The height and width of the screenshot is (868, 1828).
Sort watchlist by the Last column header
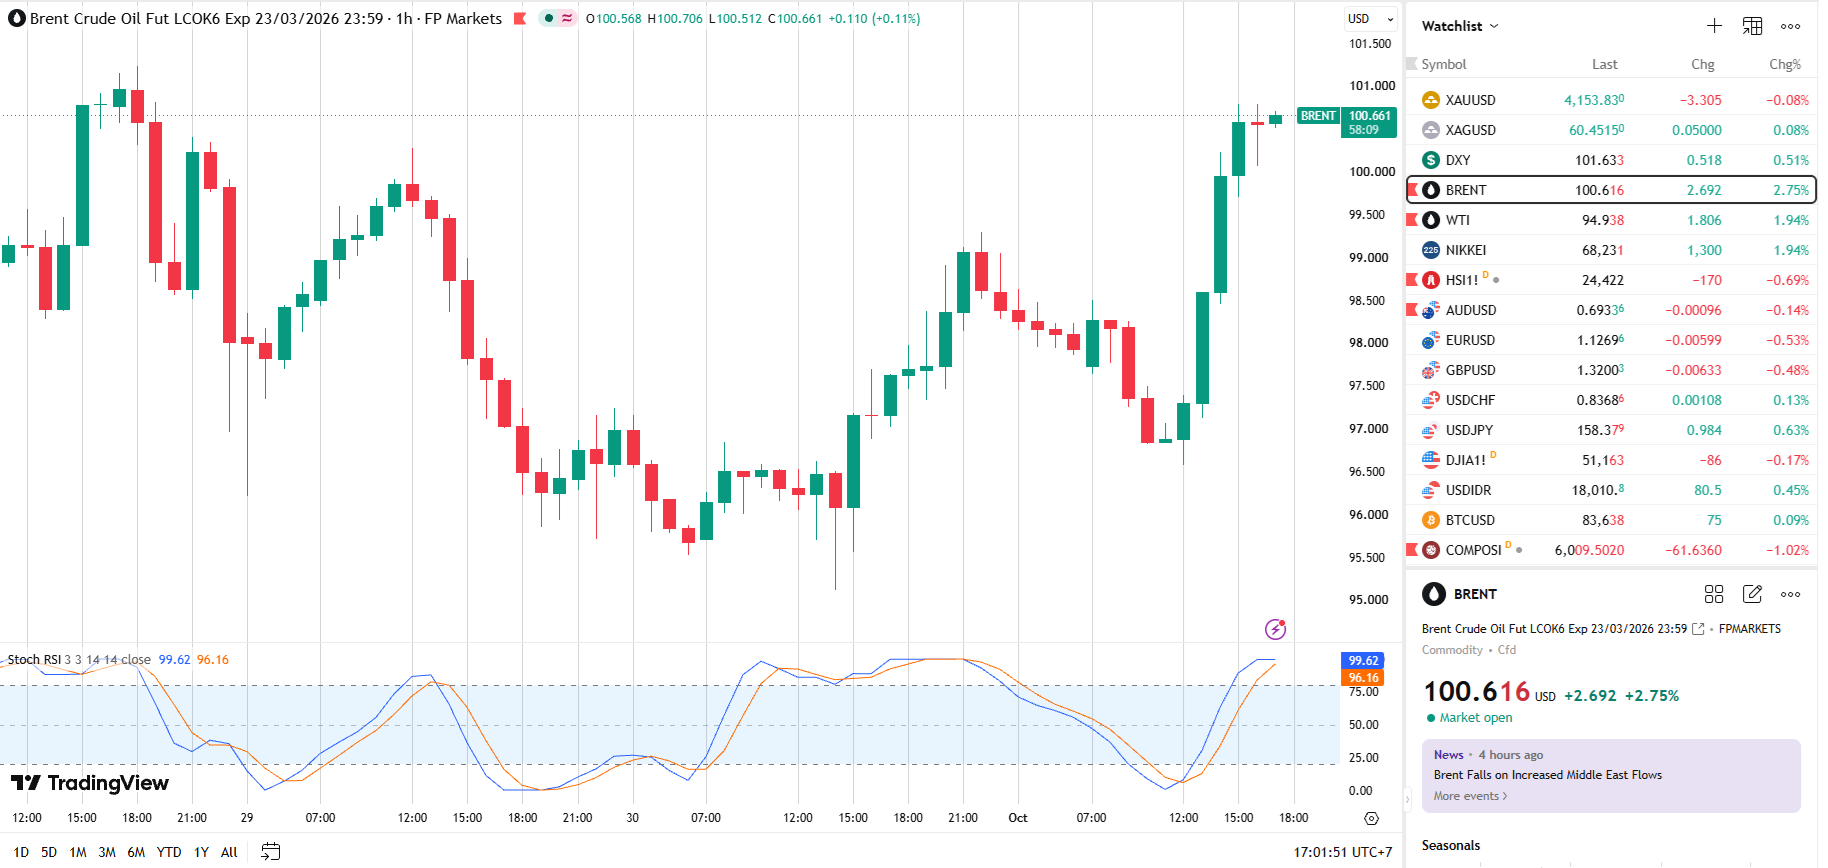(1604, 64)
